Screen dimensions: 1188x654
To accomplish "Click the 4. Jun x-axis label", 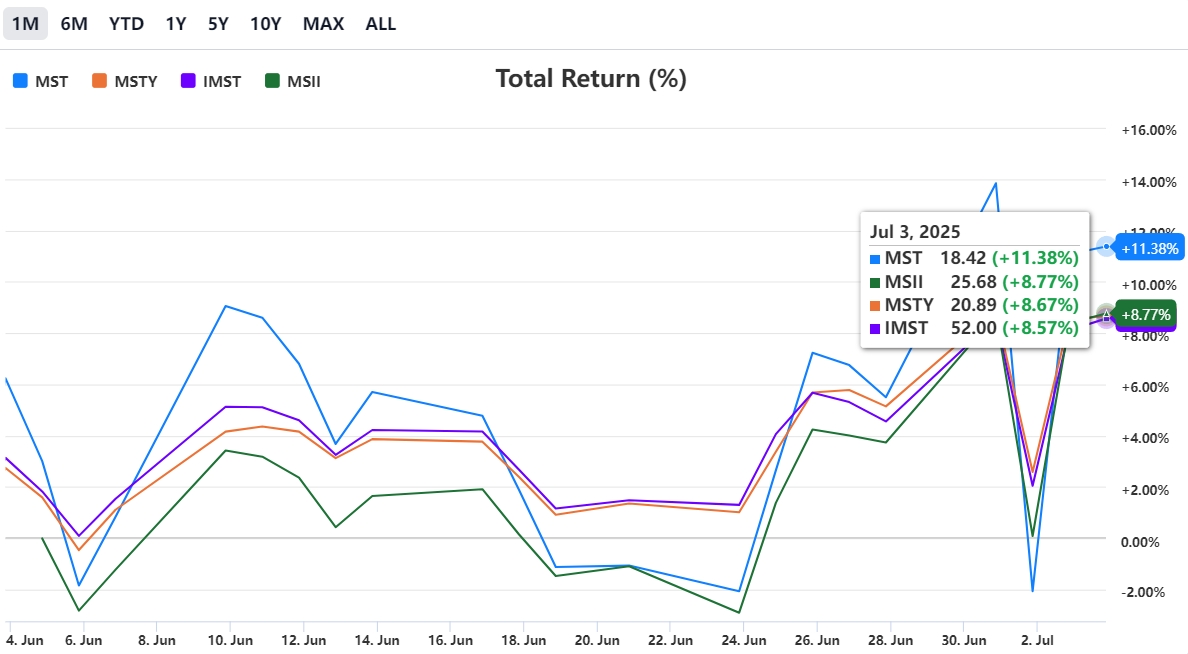I will (x=25, y=640).
